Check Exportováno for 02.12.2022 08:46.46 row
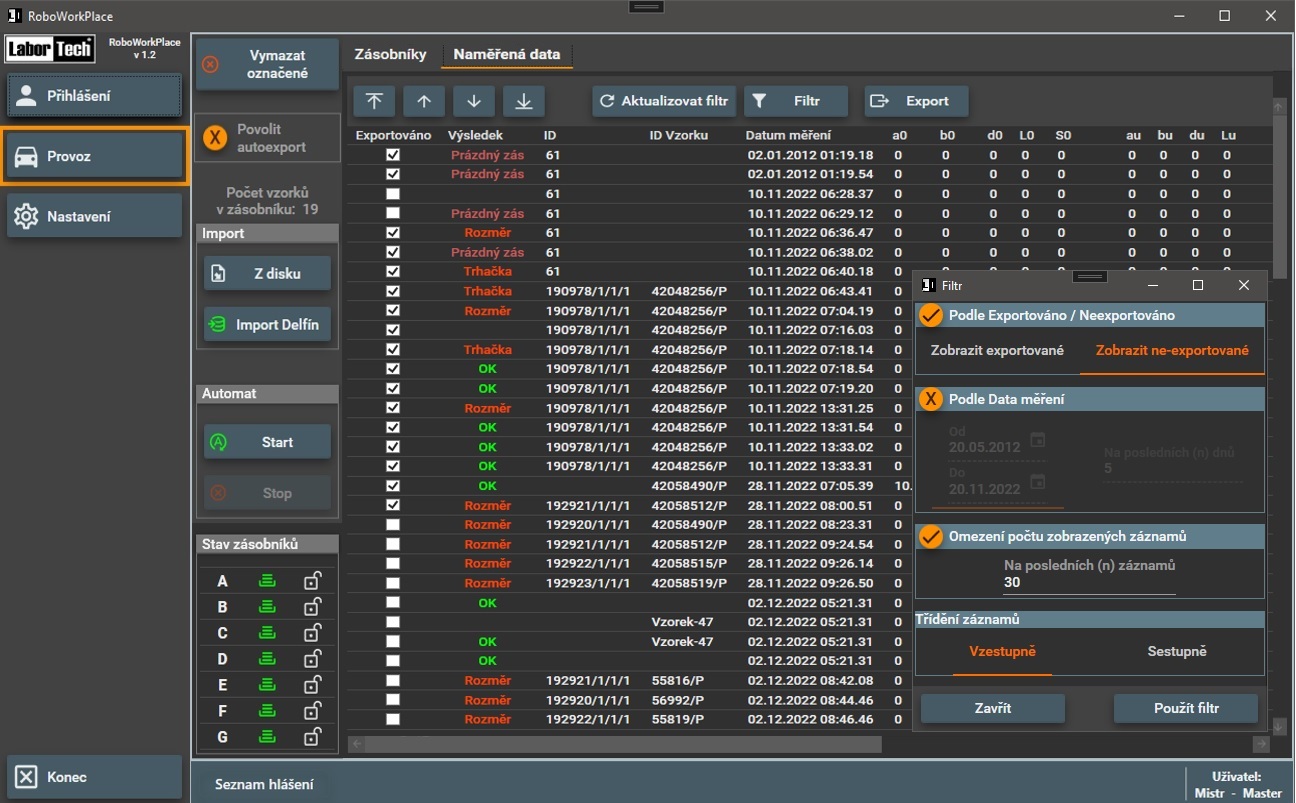This screenshot has height=803, width=1296. coord(393,719)
